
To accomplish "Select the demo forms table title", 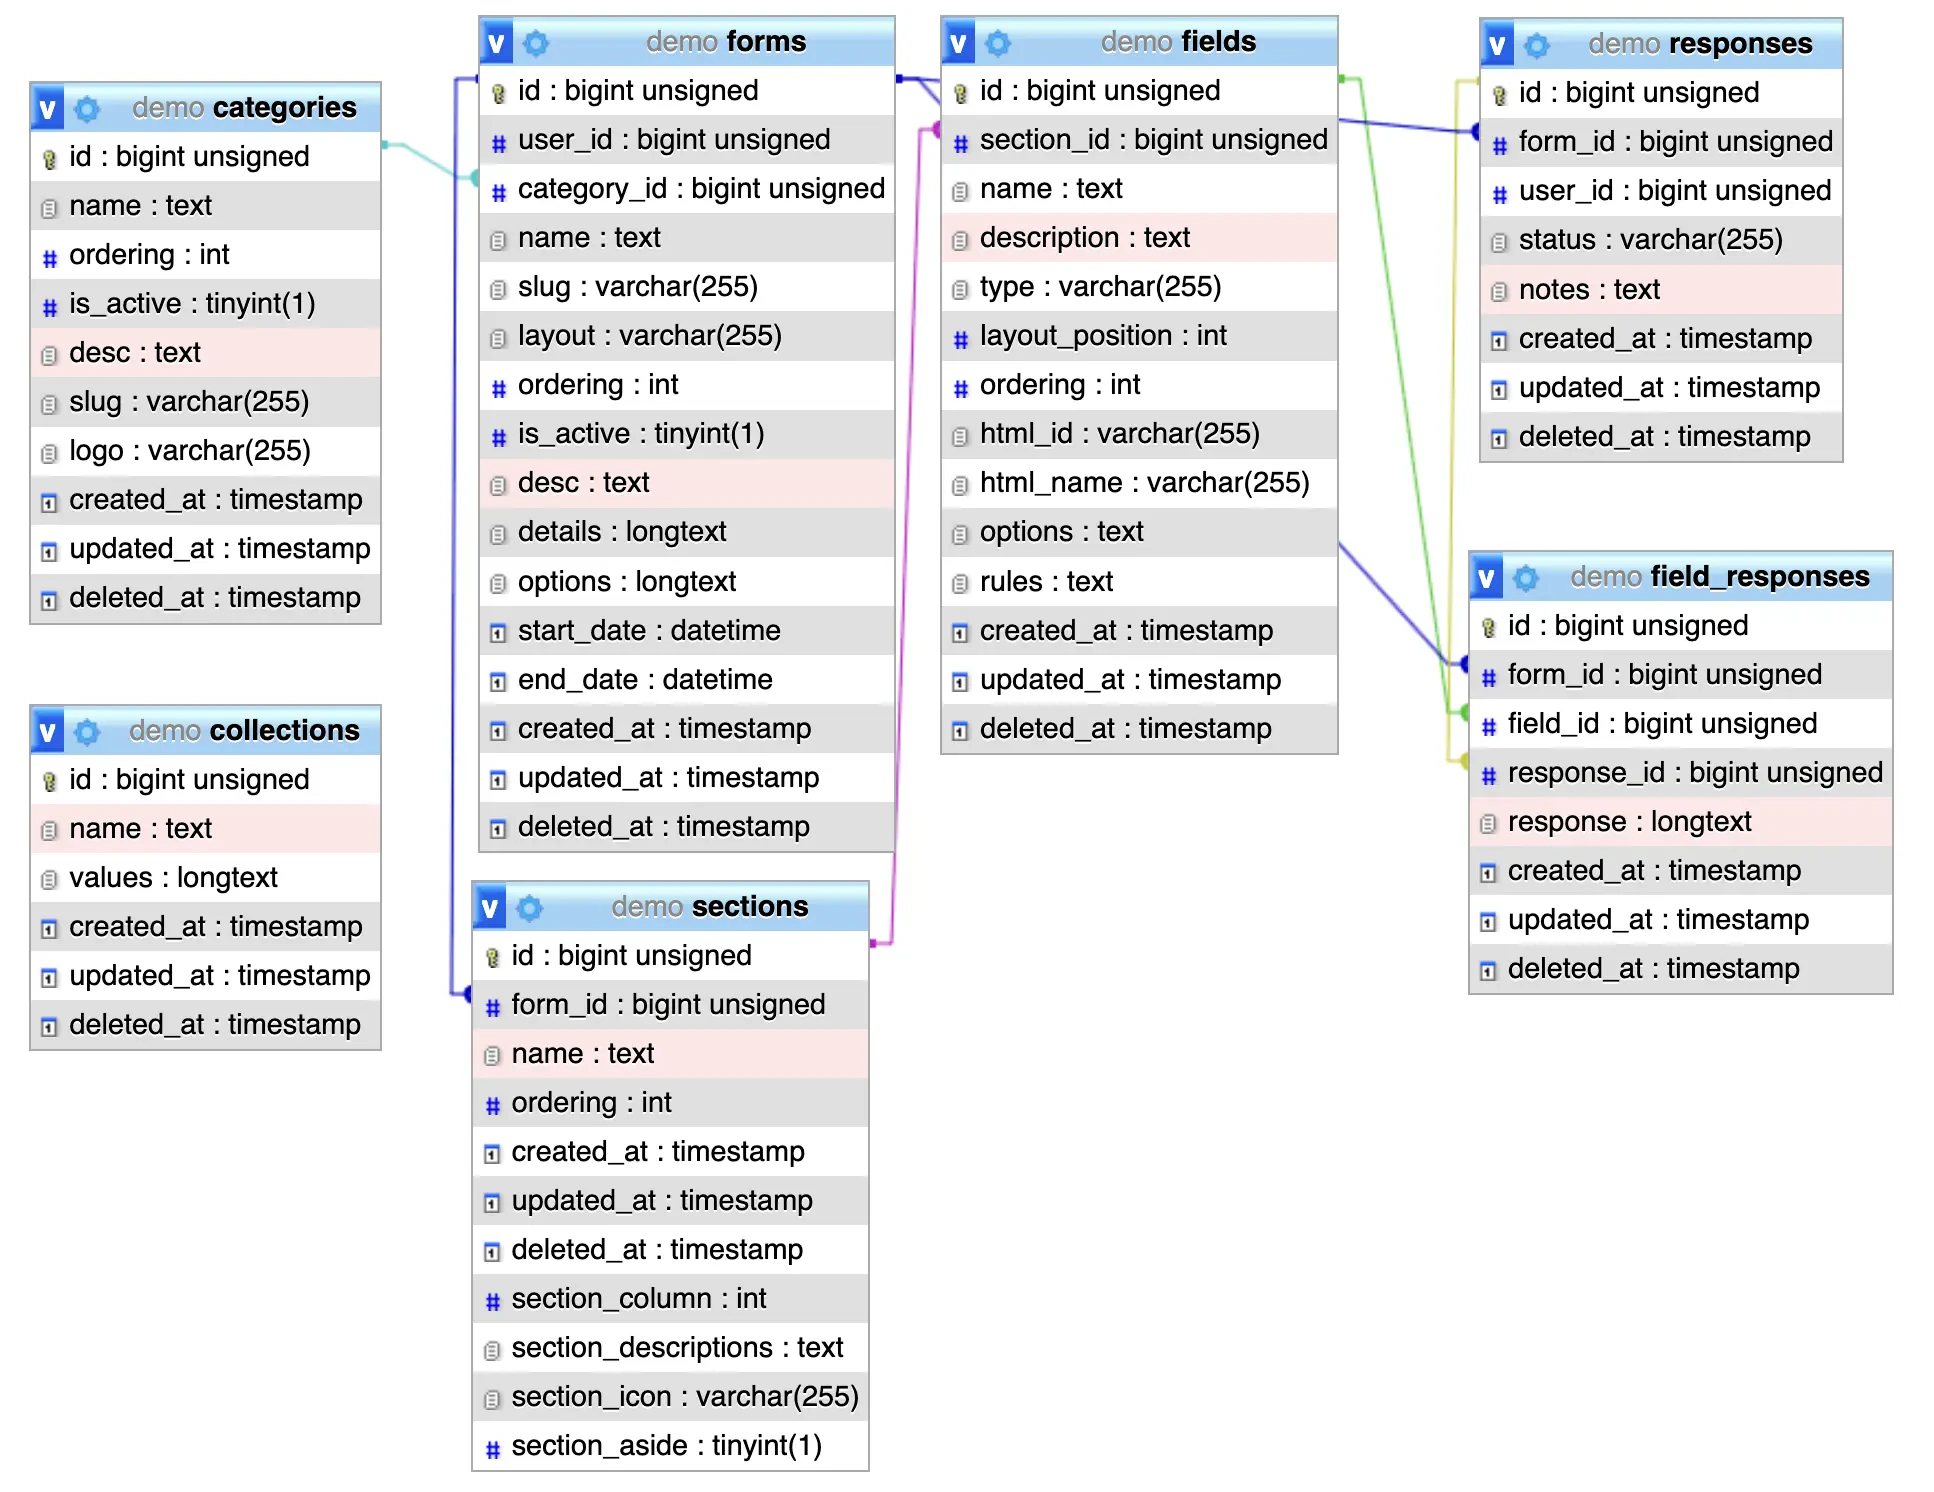I will coord(726,42).
